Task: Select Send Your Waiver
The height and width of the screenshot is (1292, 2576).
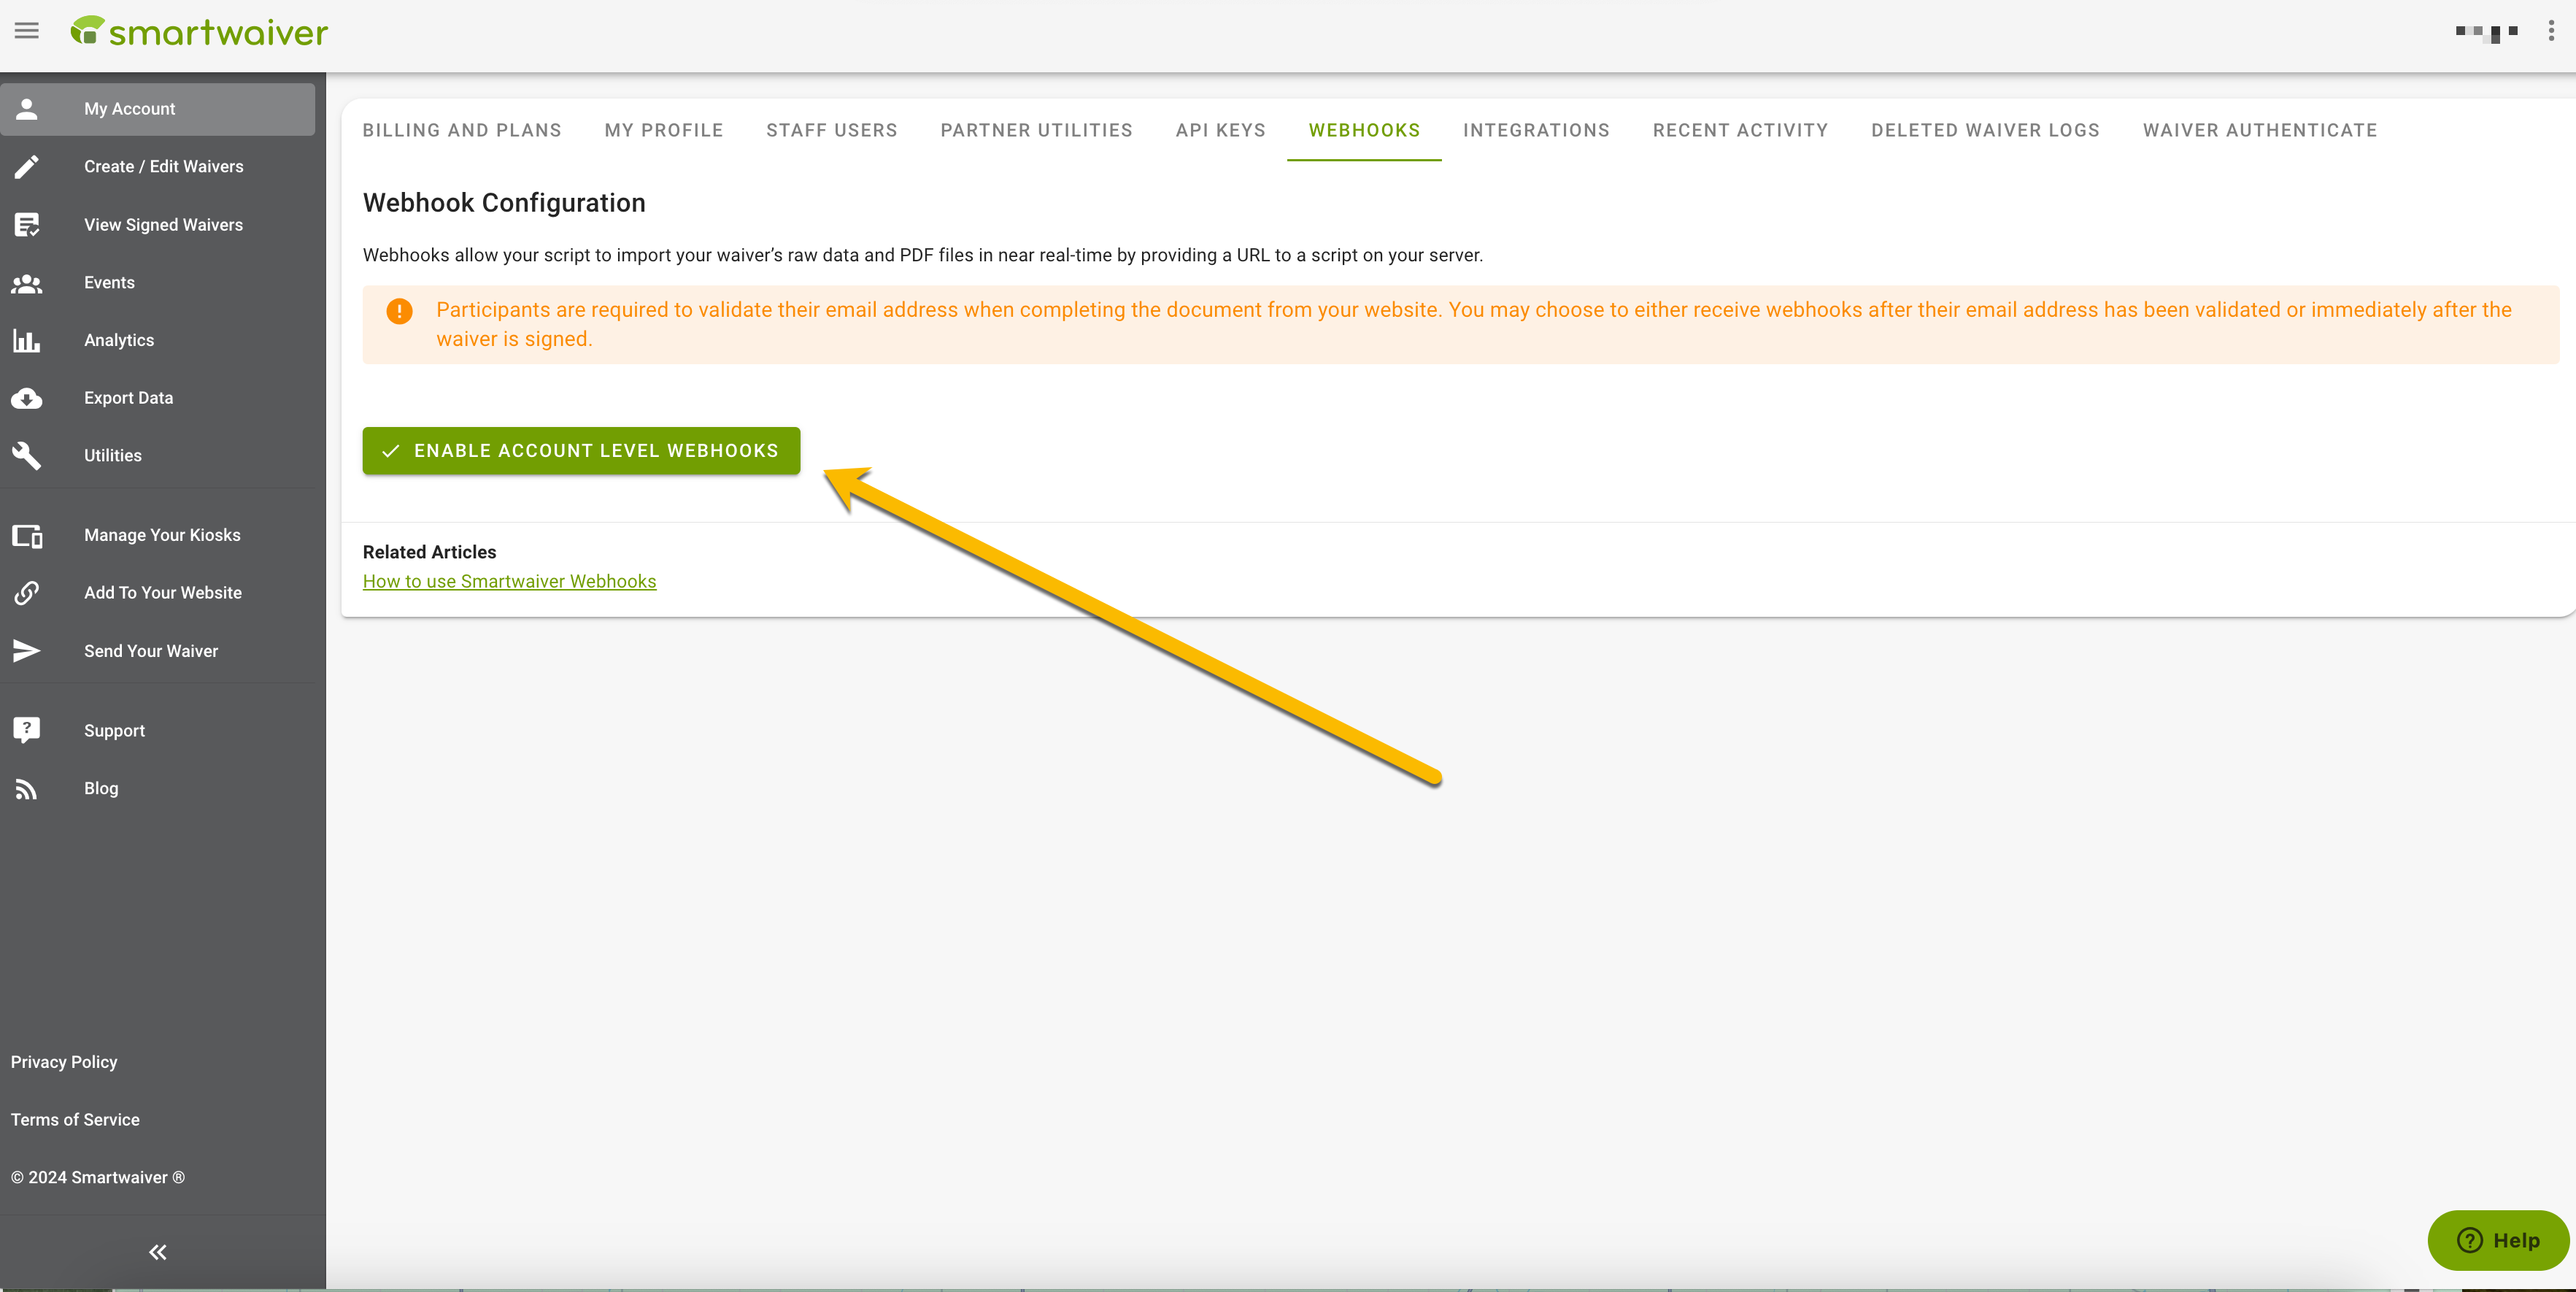Action: [x=158, y=651]
